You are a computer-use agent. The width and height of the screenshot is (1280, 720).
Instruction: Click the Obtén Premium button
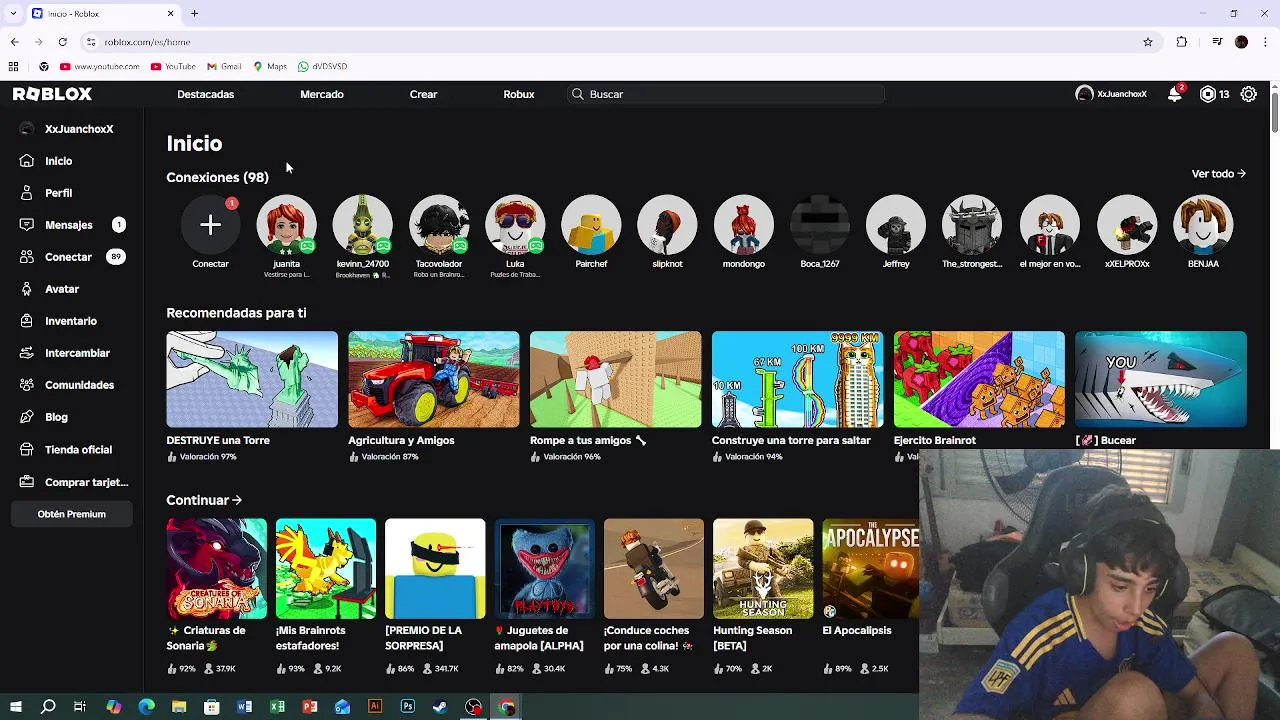71,514
